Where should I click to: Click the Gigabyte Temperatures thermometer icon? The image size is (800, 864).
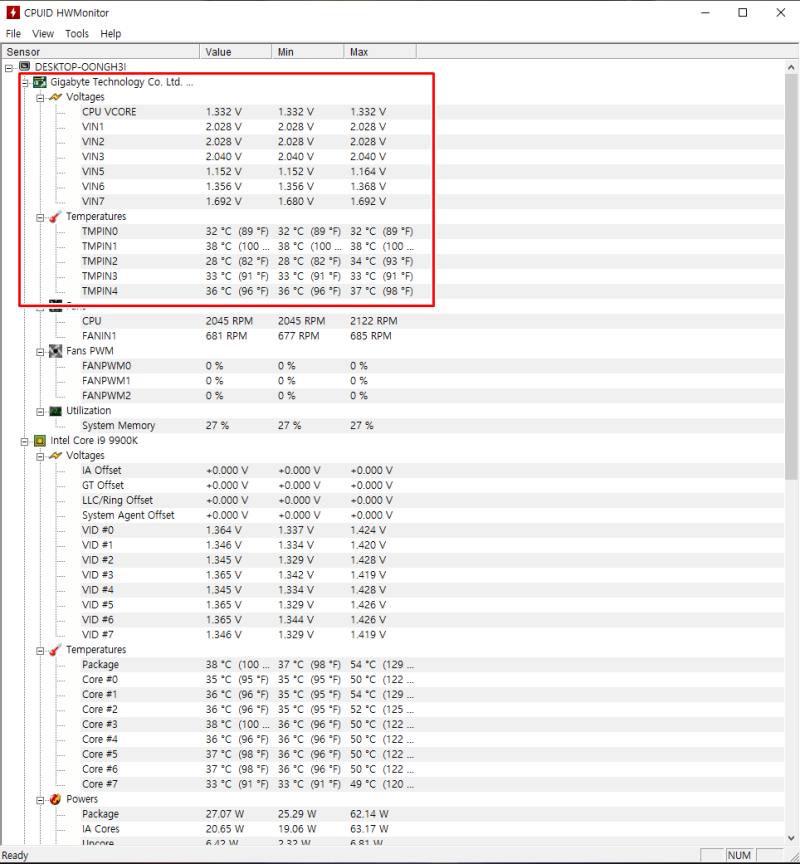coord(55,217)
